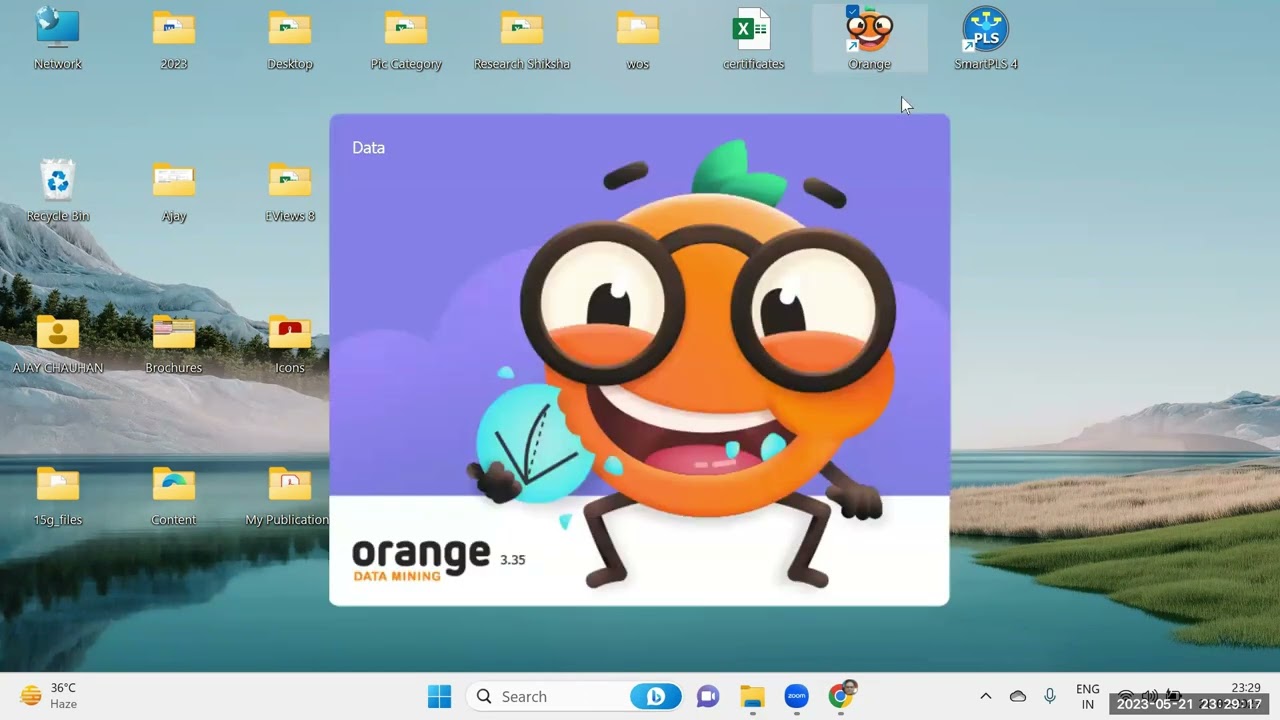Open the Network desktop icon
1280x720 pixels.
[x=58, y=39]
